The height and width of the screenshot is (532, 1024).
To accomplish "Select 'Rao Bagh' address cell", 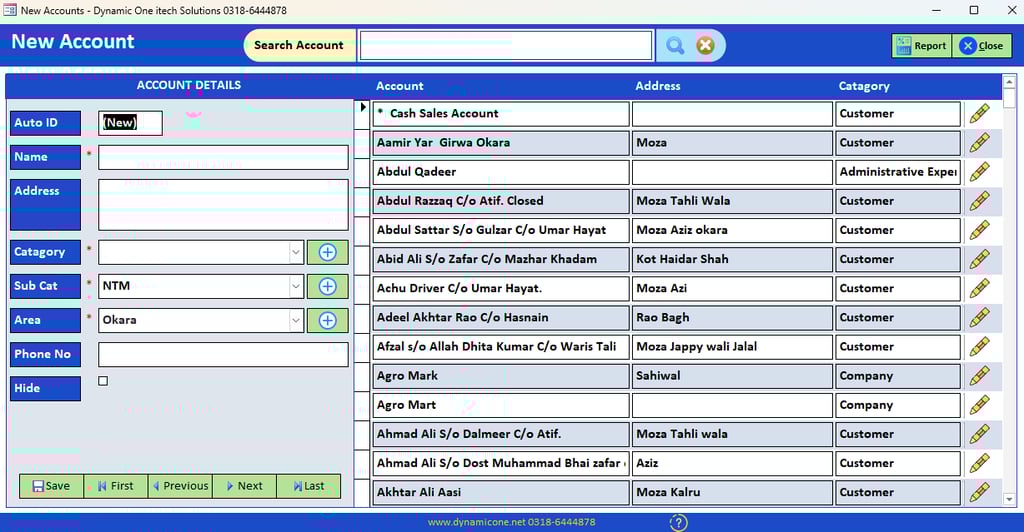I will (732, 318).
